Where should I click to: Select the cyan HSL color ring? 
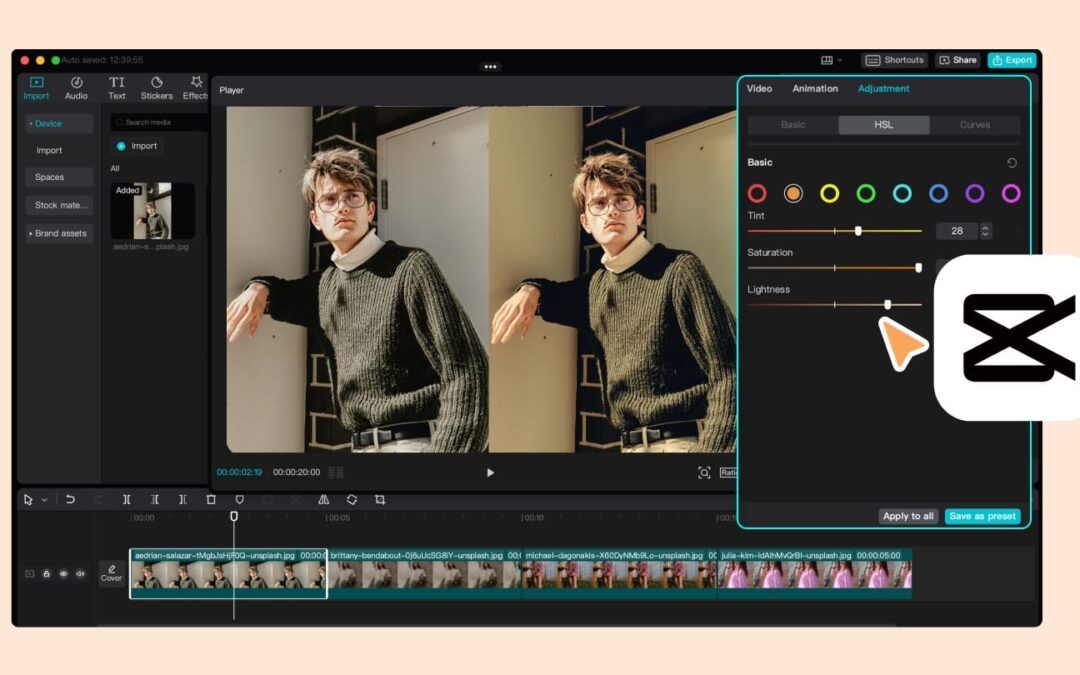coord(902,194)
